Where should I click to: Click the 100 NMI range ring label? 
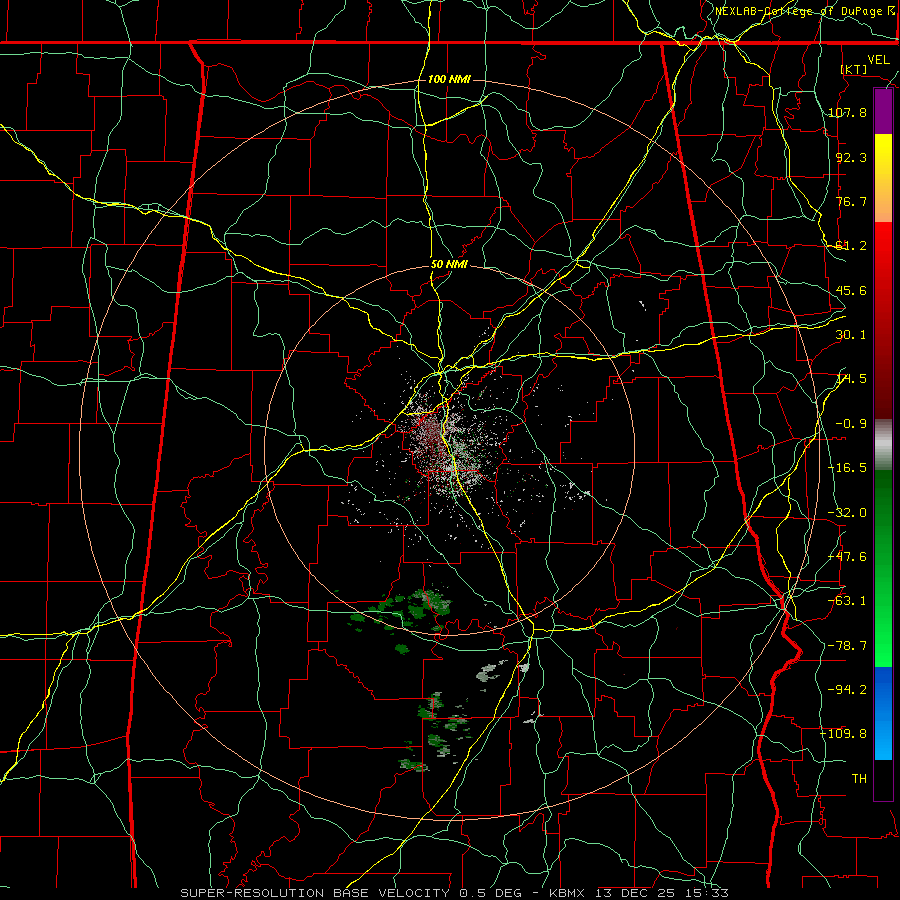tap(449, 79)
